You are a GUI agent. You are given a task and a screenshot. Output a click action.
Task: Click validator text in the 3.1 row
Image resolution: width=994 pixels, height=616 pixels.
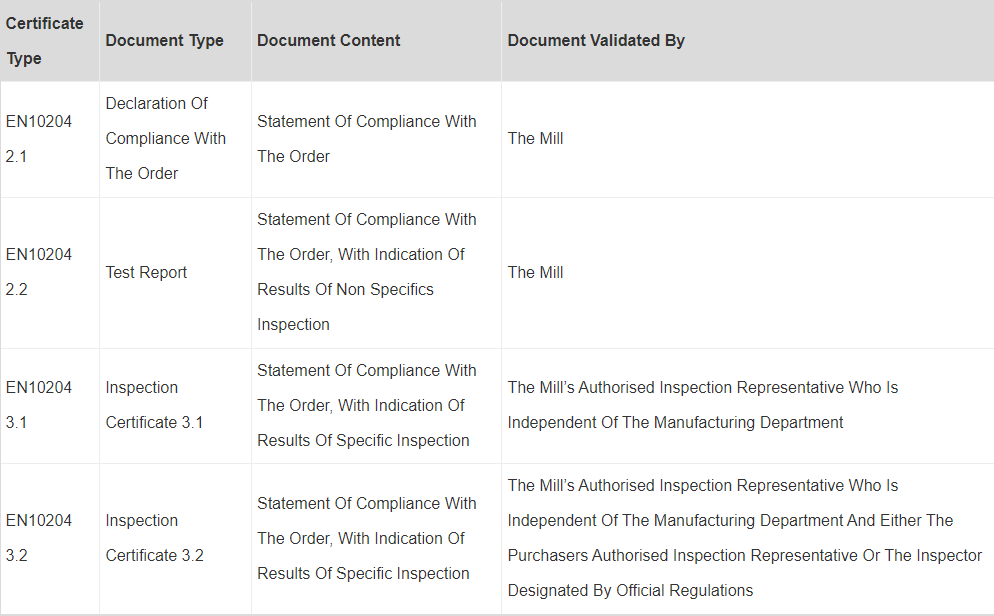(702, 405)
